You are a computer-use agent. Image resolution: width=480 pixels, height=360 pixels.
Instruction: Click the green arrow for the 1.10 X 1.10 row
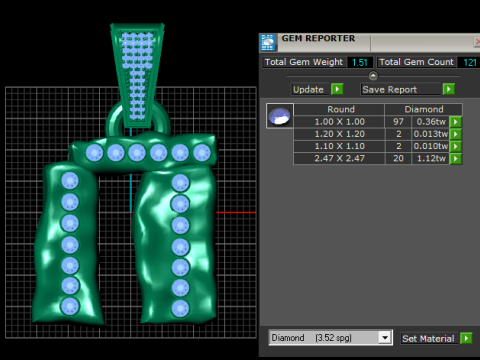pyautogui.click(x=456, y=146)
